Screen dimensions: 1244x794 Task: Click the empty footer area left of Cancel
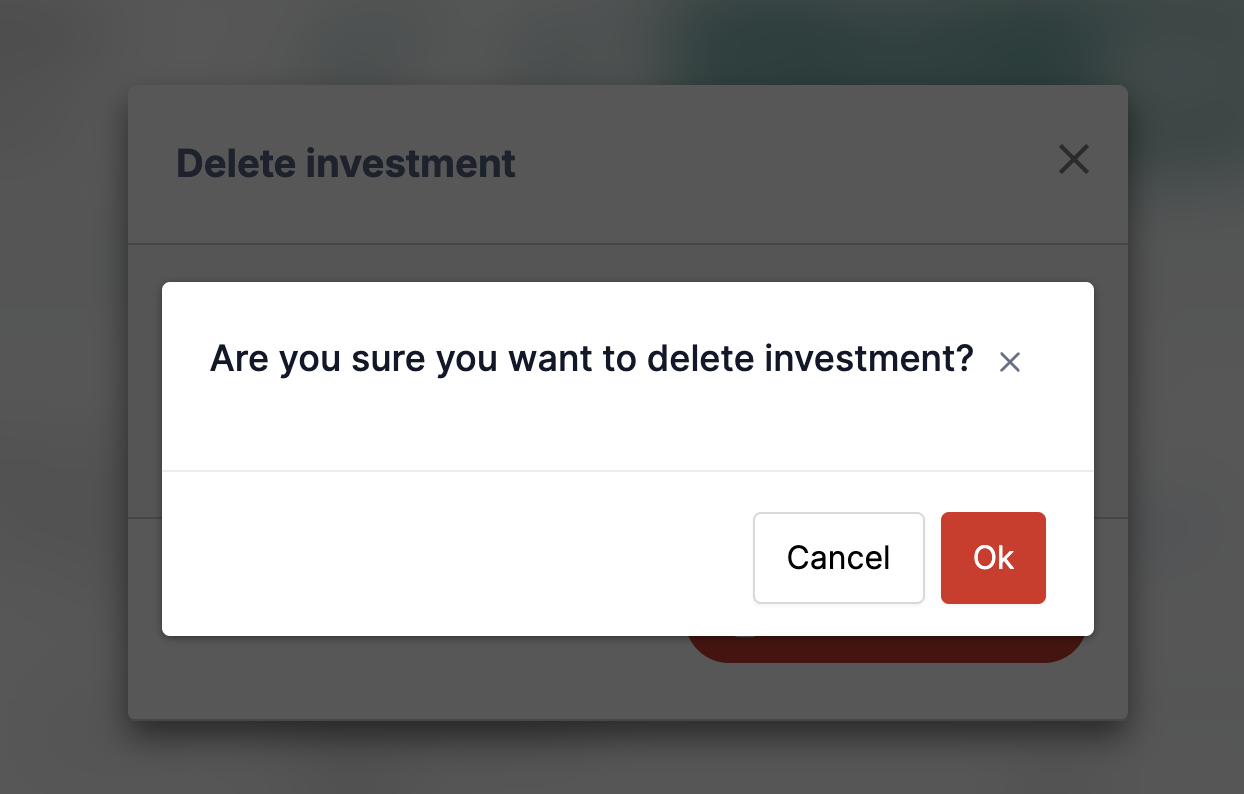pos(455,554)
